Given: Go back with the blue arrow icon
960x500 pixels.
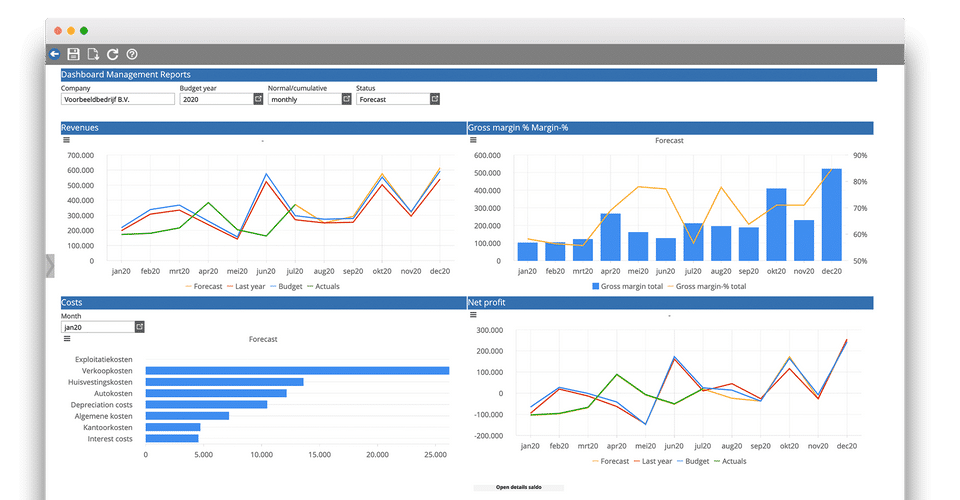Looking at the screenshot, I should (54, 54).
